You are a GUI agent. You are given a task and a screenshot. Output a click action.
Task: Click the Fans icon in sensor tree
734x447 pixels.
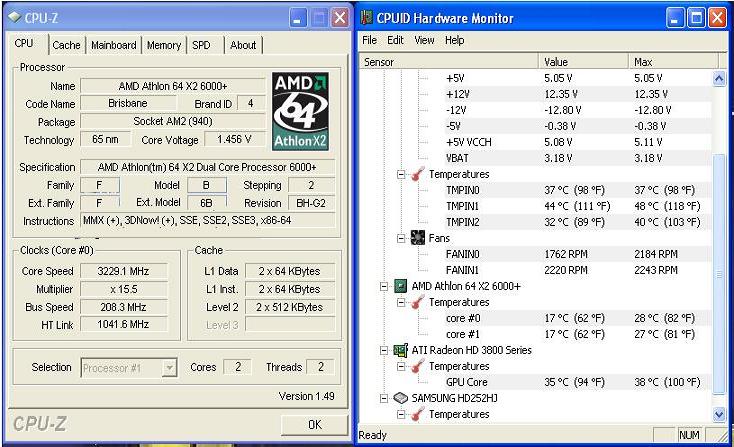tap(418, 238)
